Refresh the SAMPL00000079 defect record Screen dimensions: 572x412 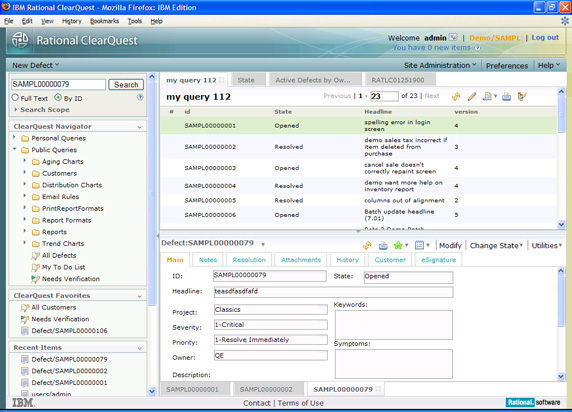coord(367,246)
